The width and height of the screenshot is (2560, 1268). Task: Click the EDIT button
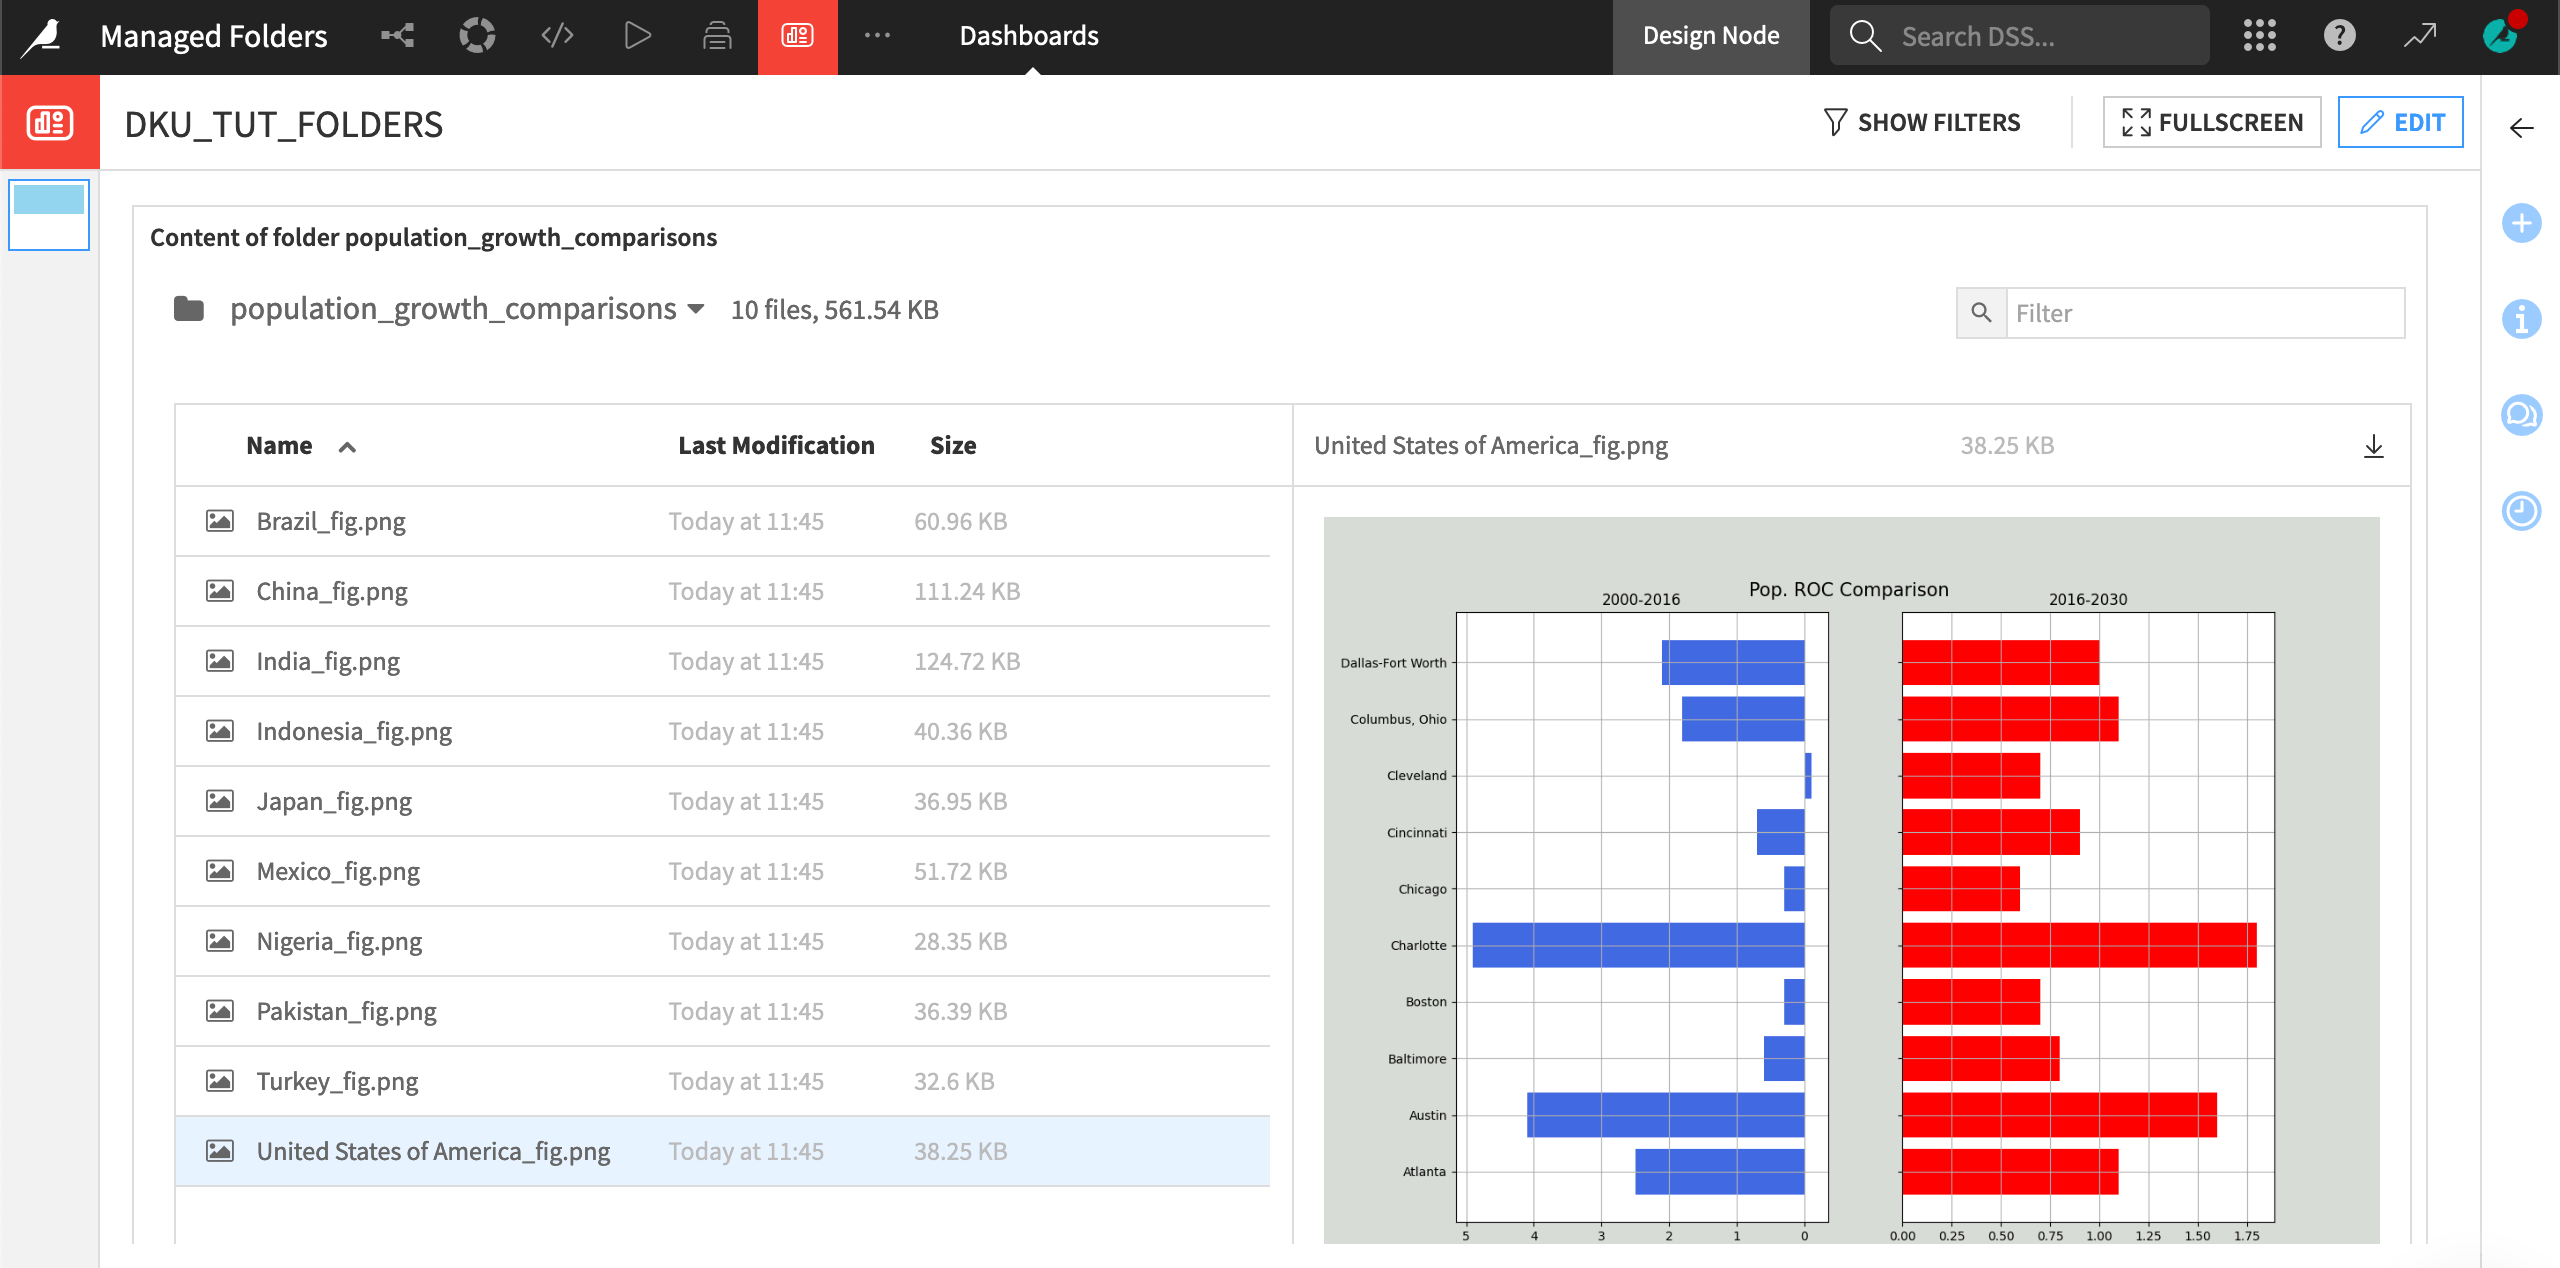click(2400, 123)
